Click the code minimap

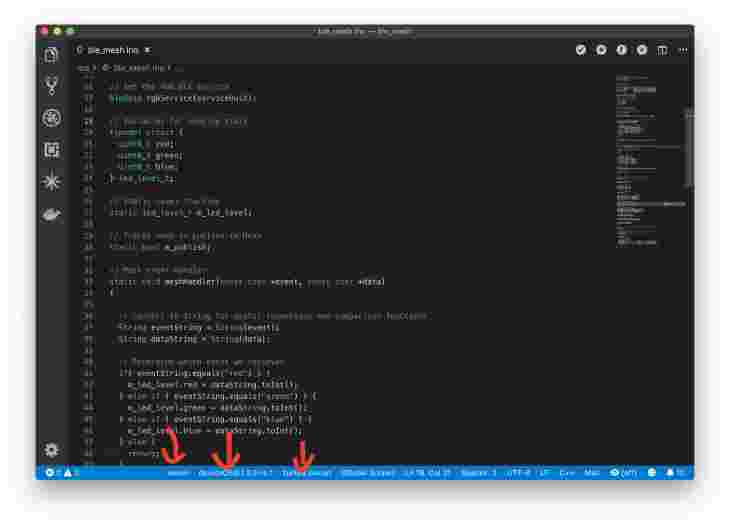[x=650, y=161]
